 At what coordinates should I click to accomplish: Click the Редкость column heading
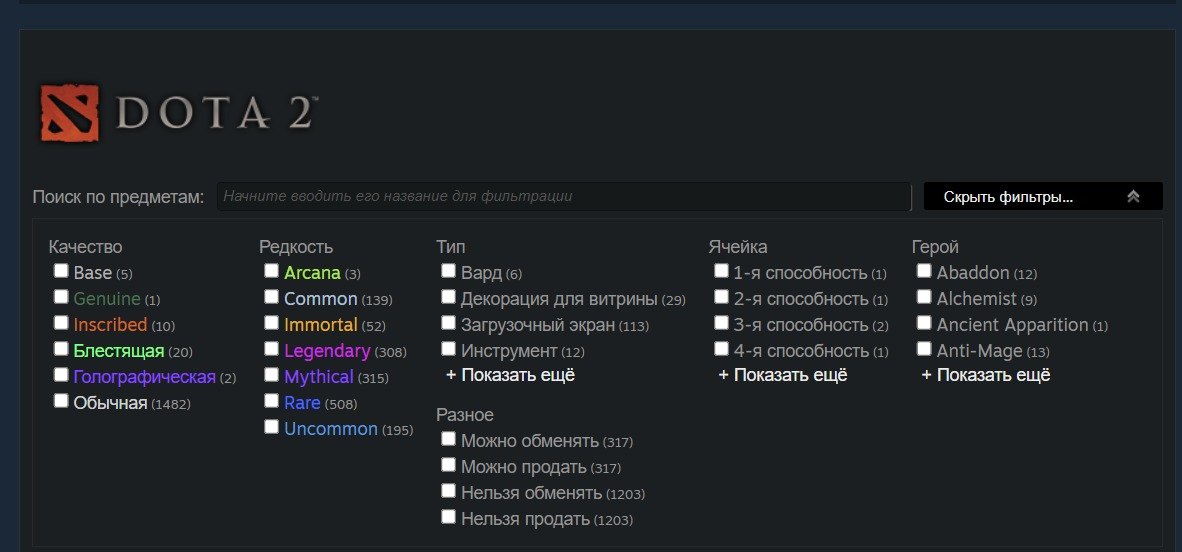[296, 247]
